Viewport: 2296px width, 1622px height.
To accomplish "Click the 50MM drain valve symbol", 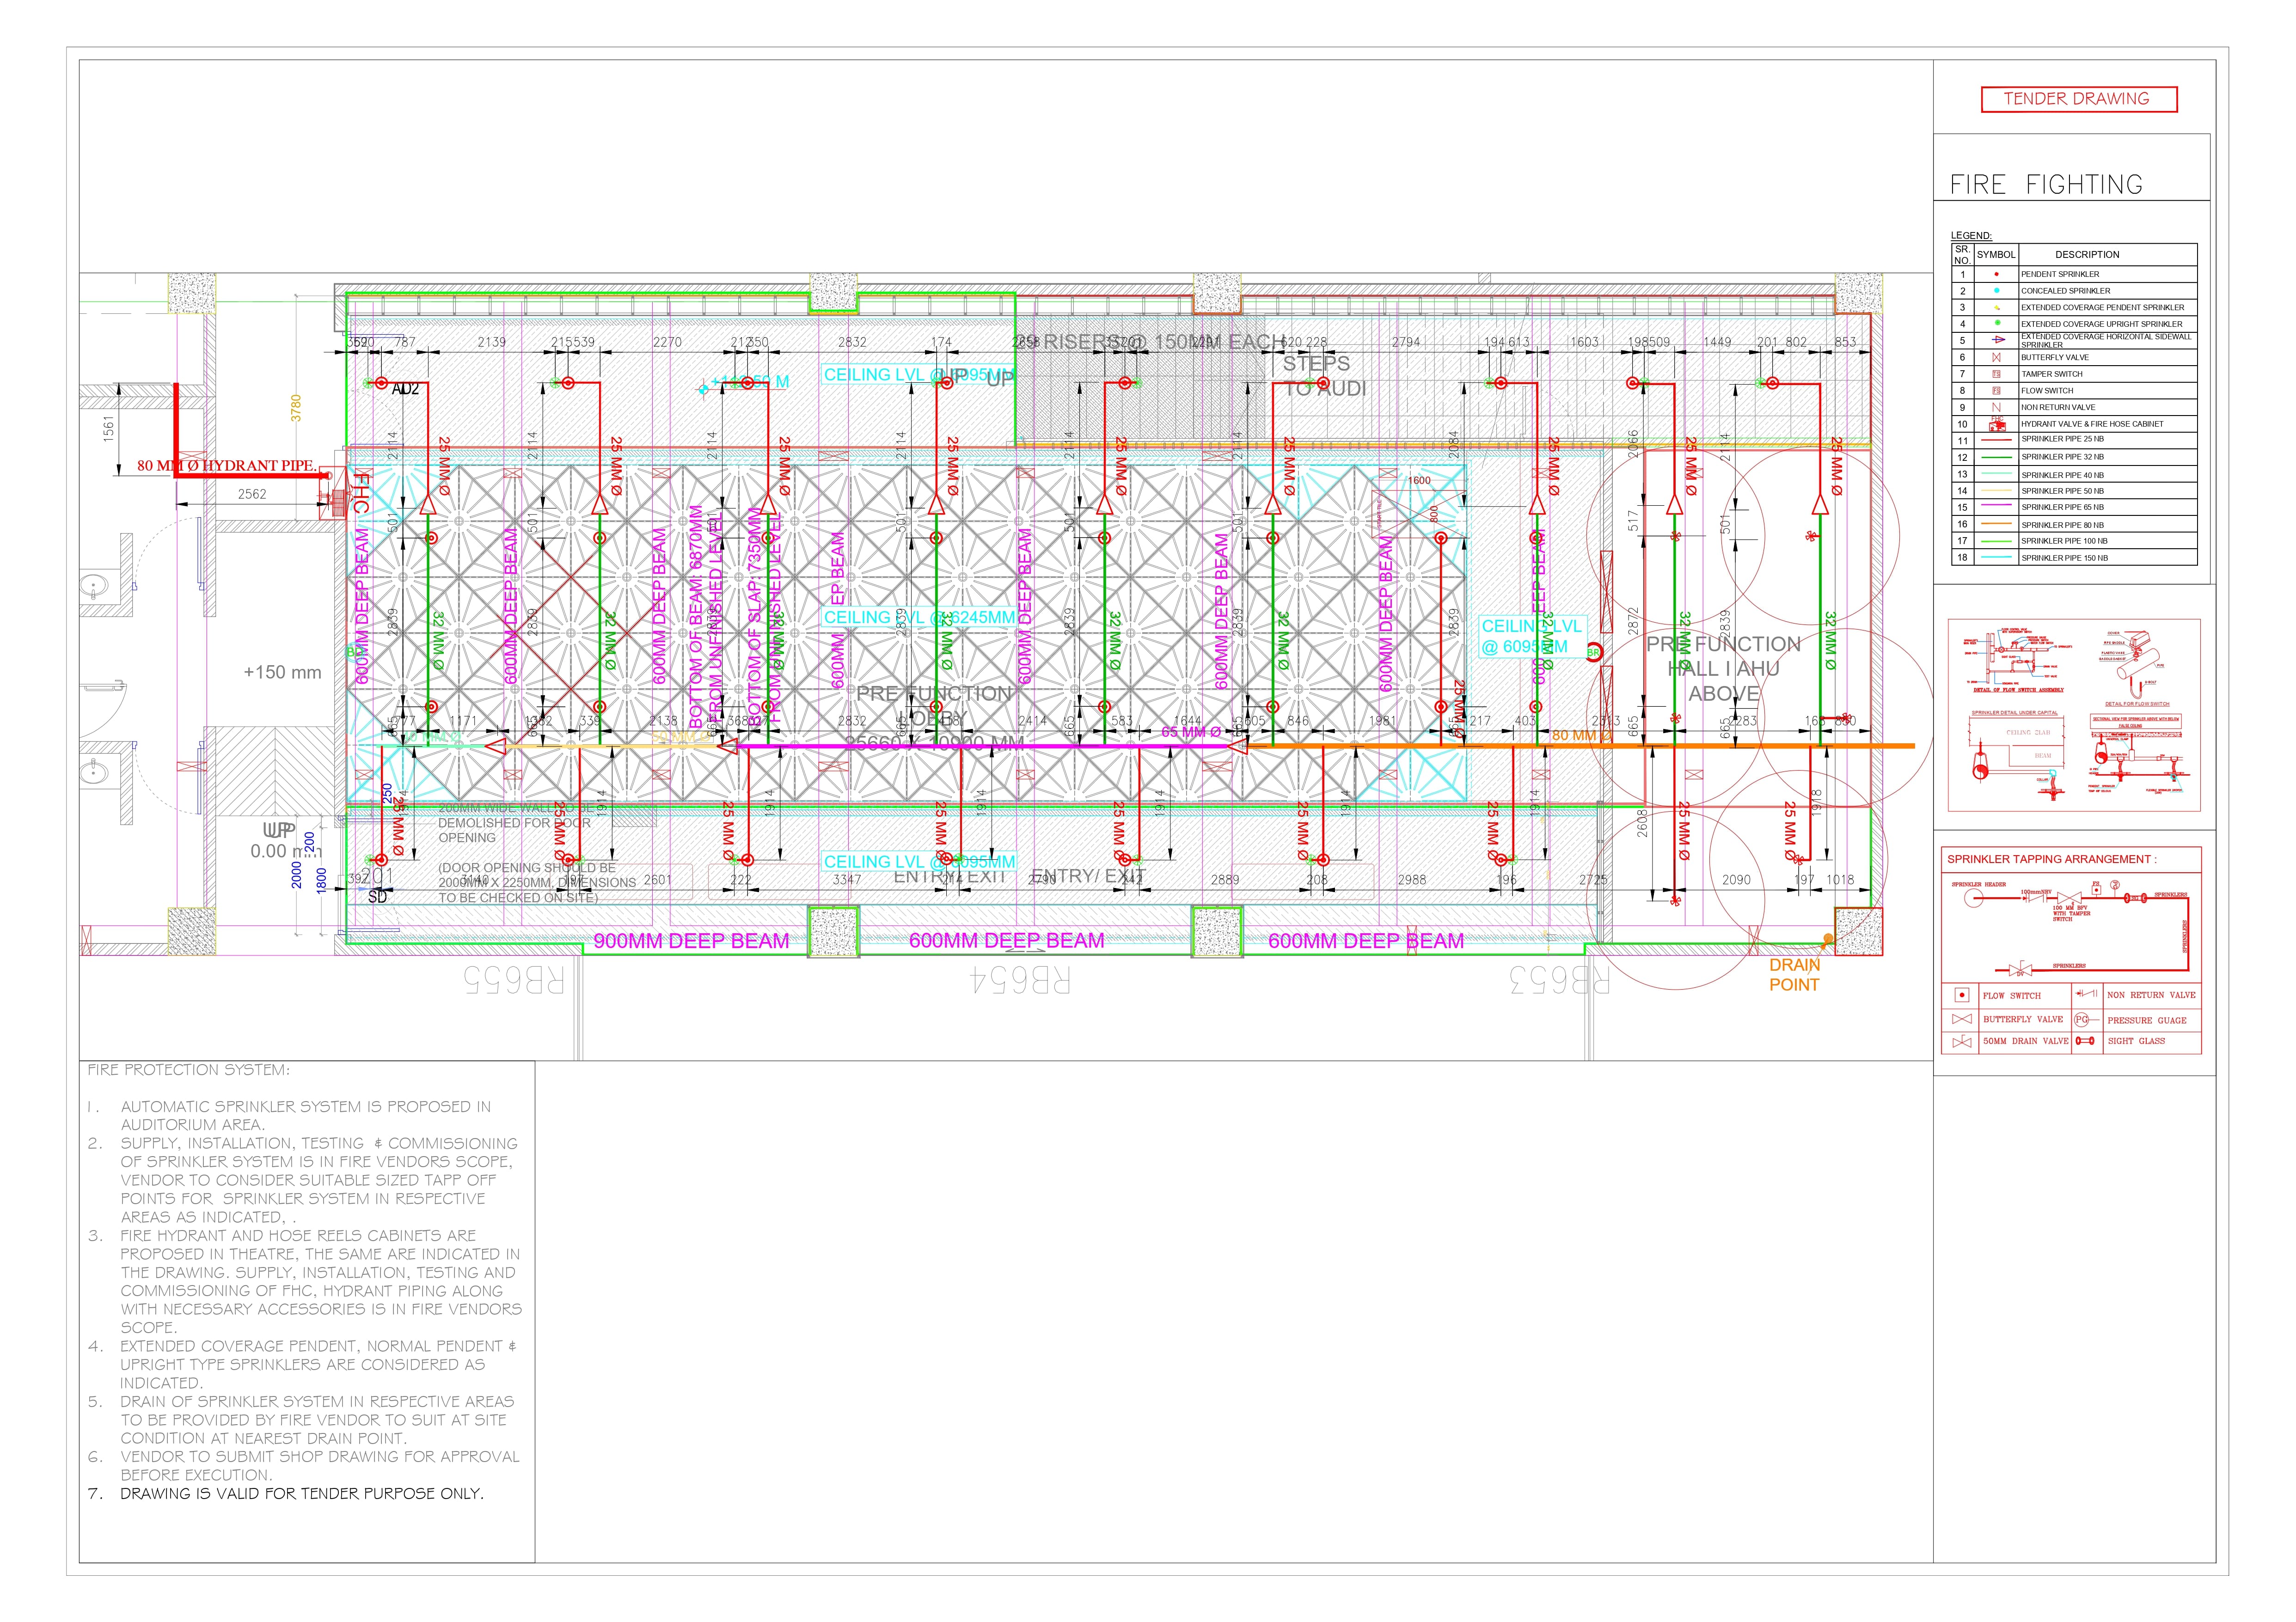I will 1961,1042.
